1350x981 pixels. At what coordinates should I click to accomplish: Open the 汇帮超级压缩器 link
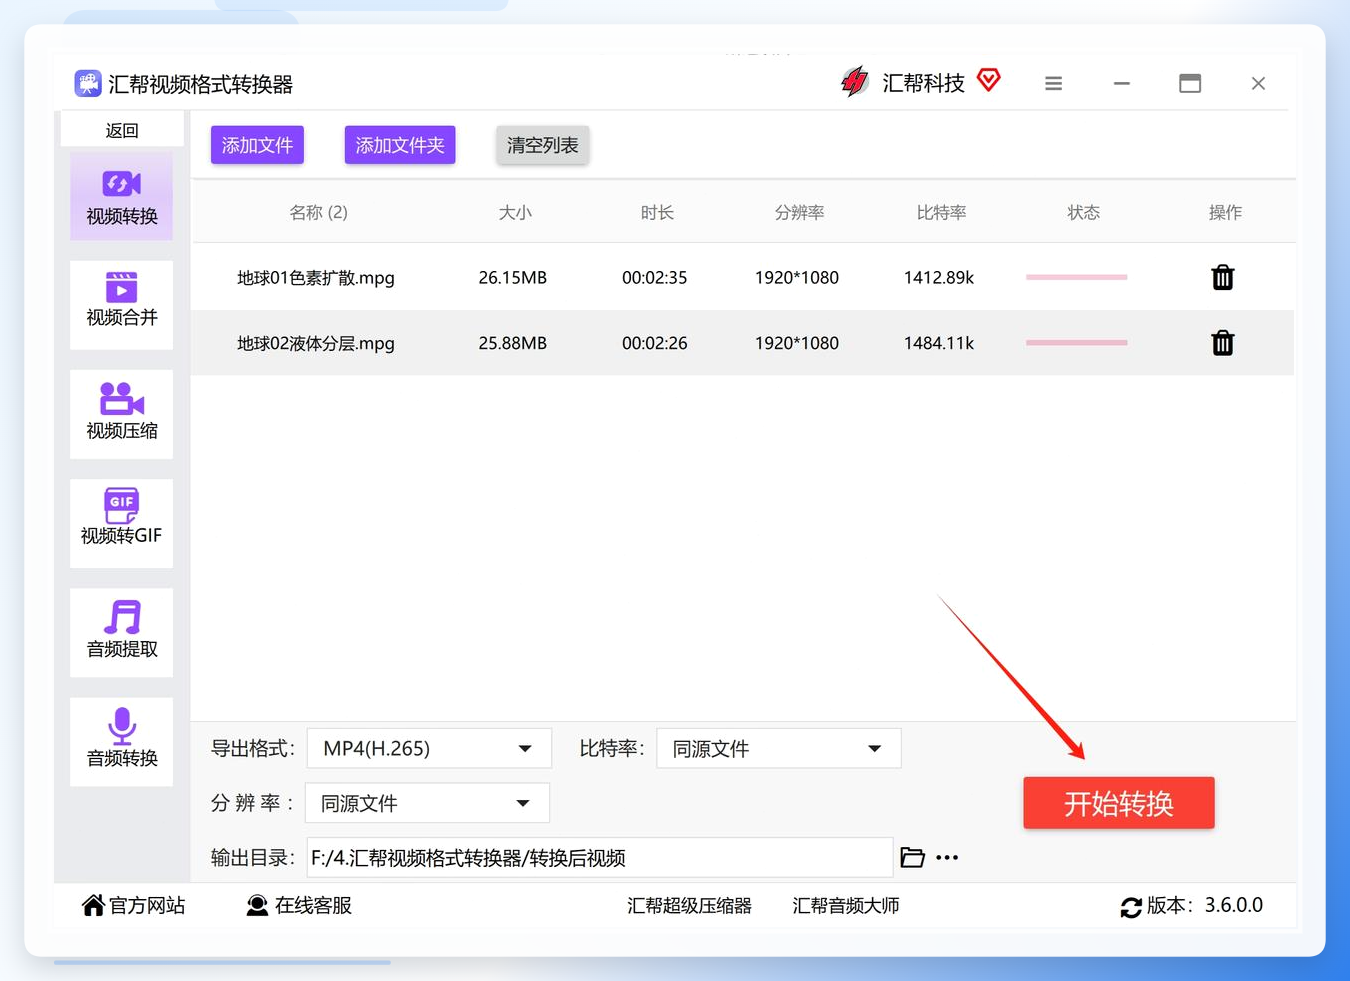tap(689, 905)
